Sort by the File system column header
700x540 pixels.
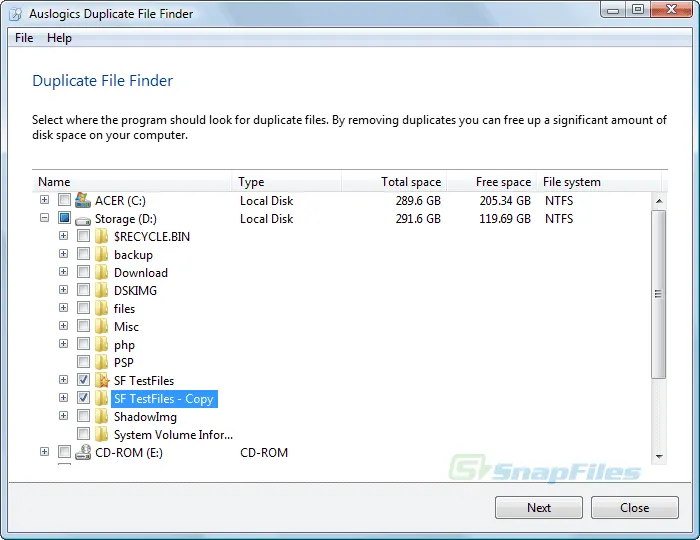coord(599,182)
